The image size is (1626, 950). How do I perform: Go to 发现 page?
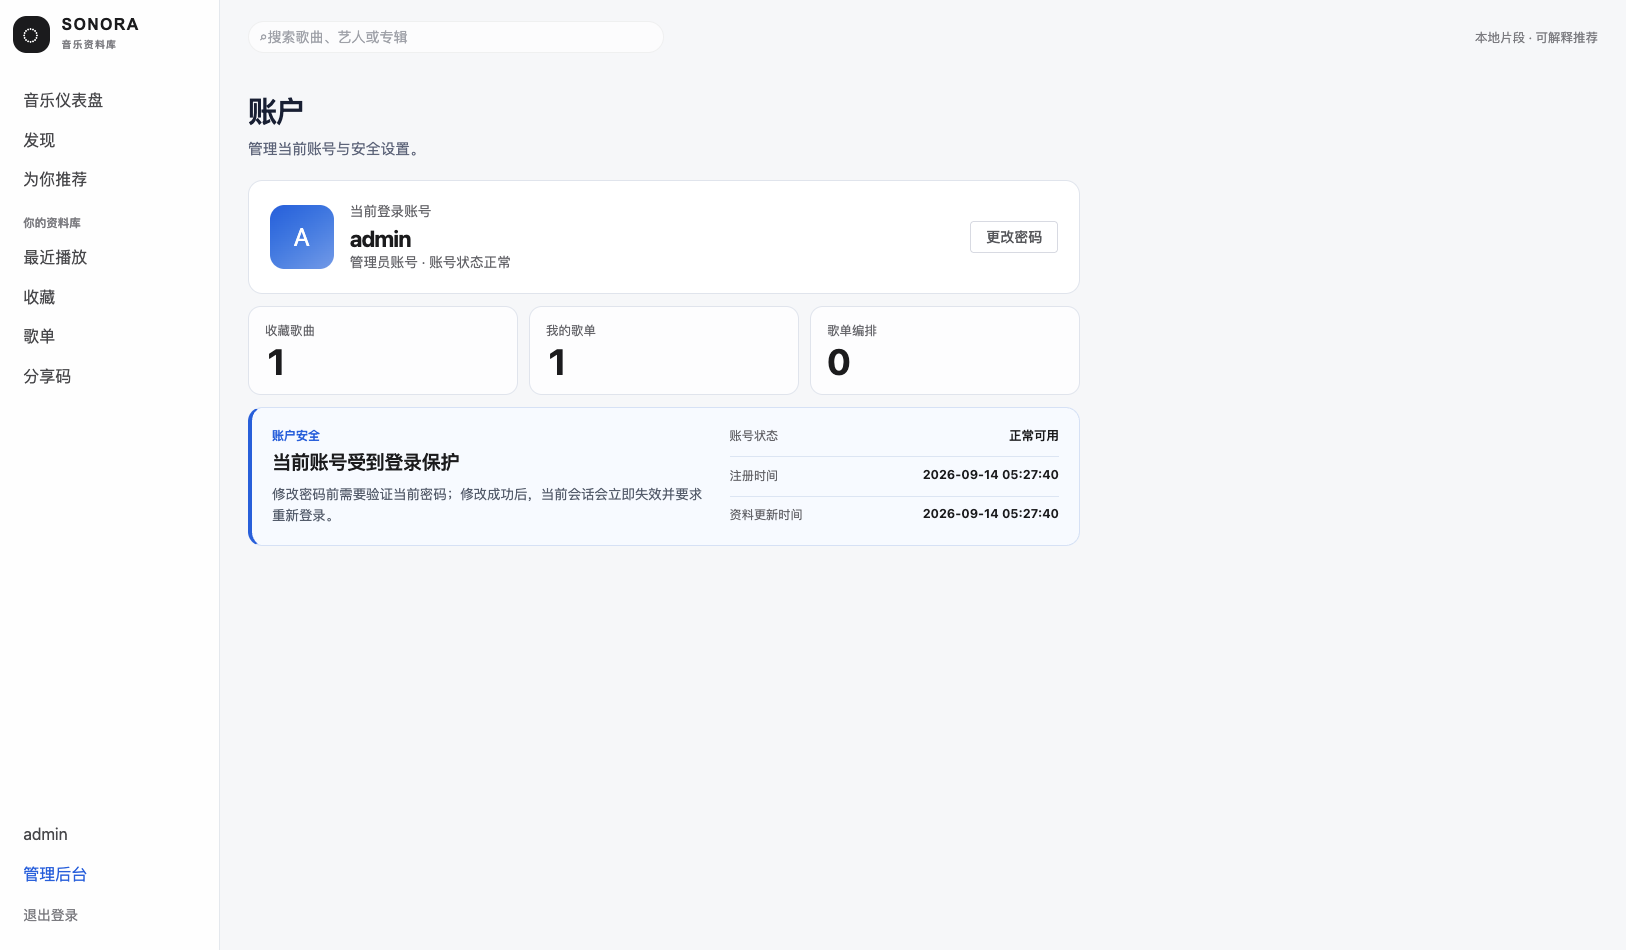click(39, 140)
